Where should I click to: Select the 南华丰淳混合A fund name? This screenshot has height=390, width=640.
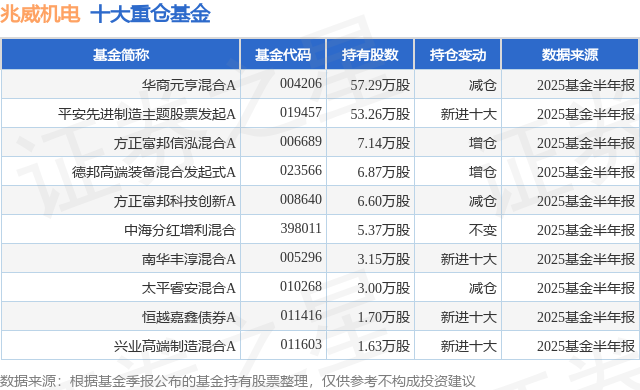pos(189,259)
